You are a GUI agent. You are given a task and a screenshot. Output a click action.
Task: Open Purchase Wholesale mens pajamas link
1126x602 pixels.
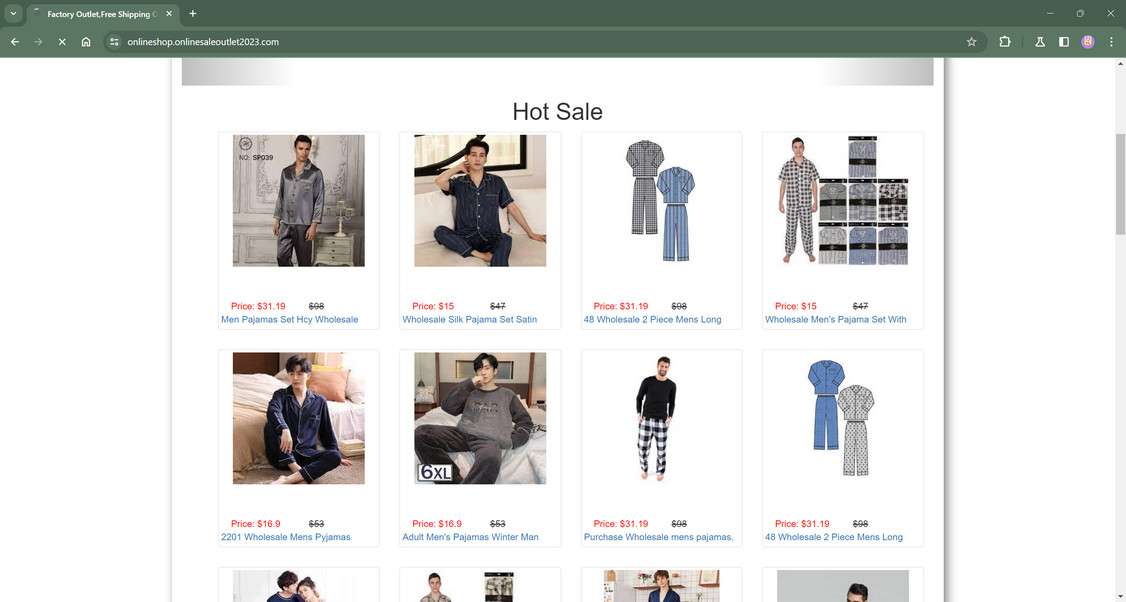(659, 537)
